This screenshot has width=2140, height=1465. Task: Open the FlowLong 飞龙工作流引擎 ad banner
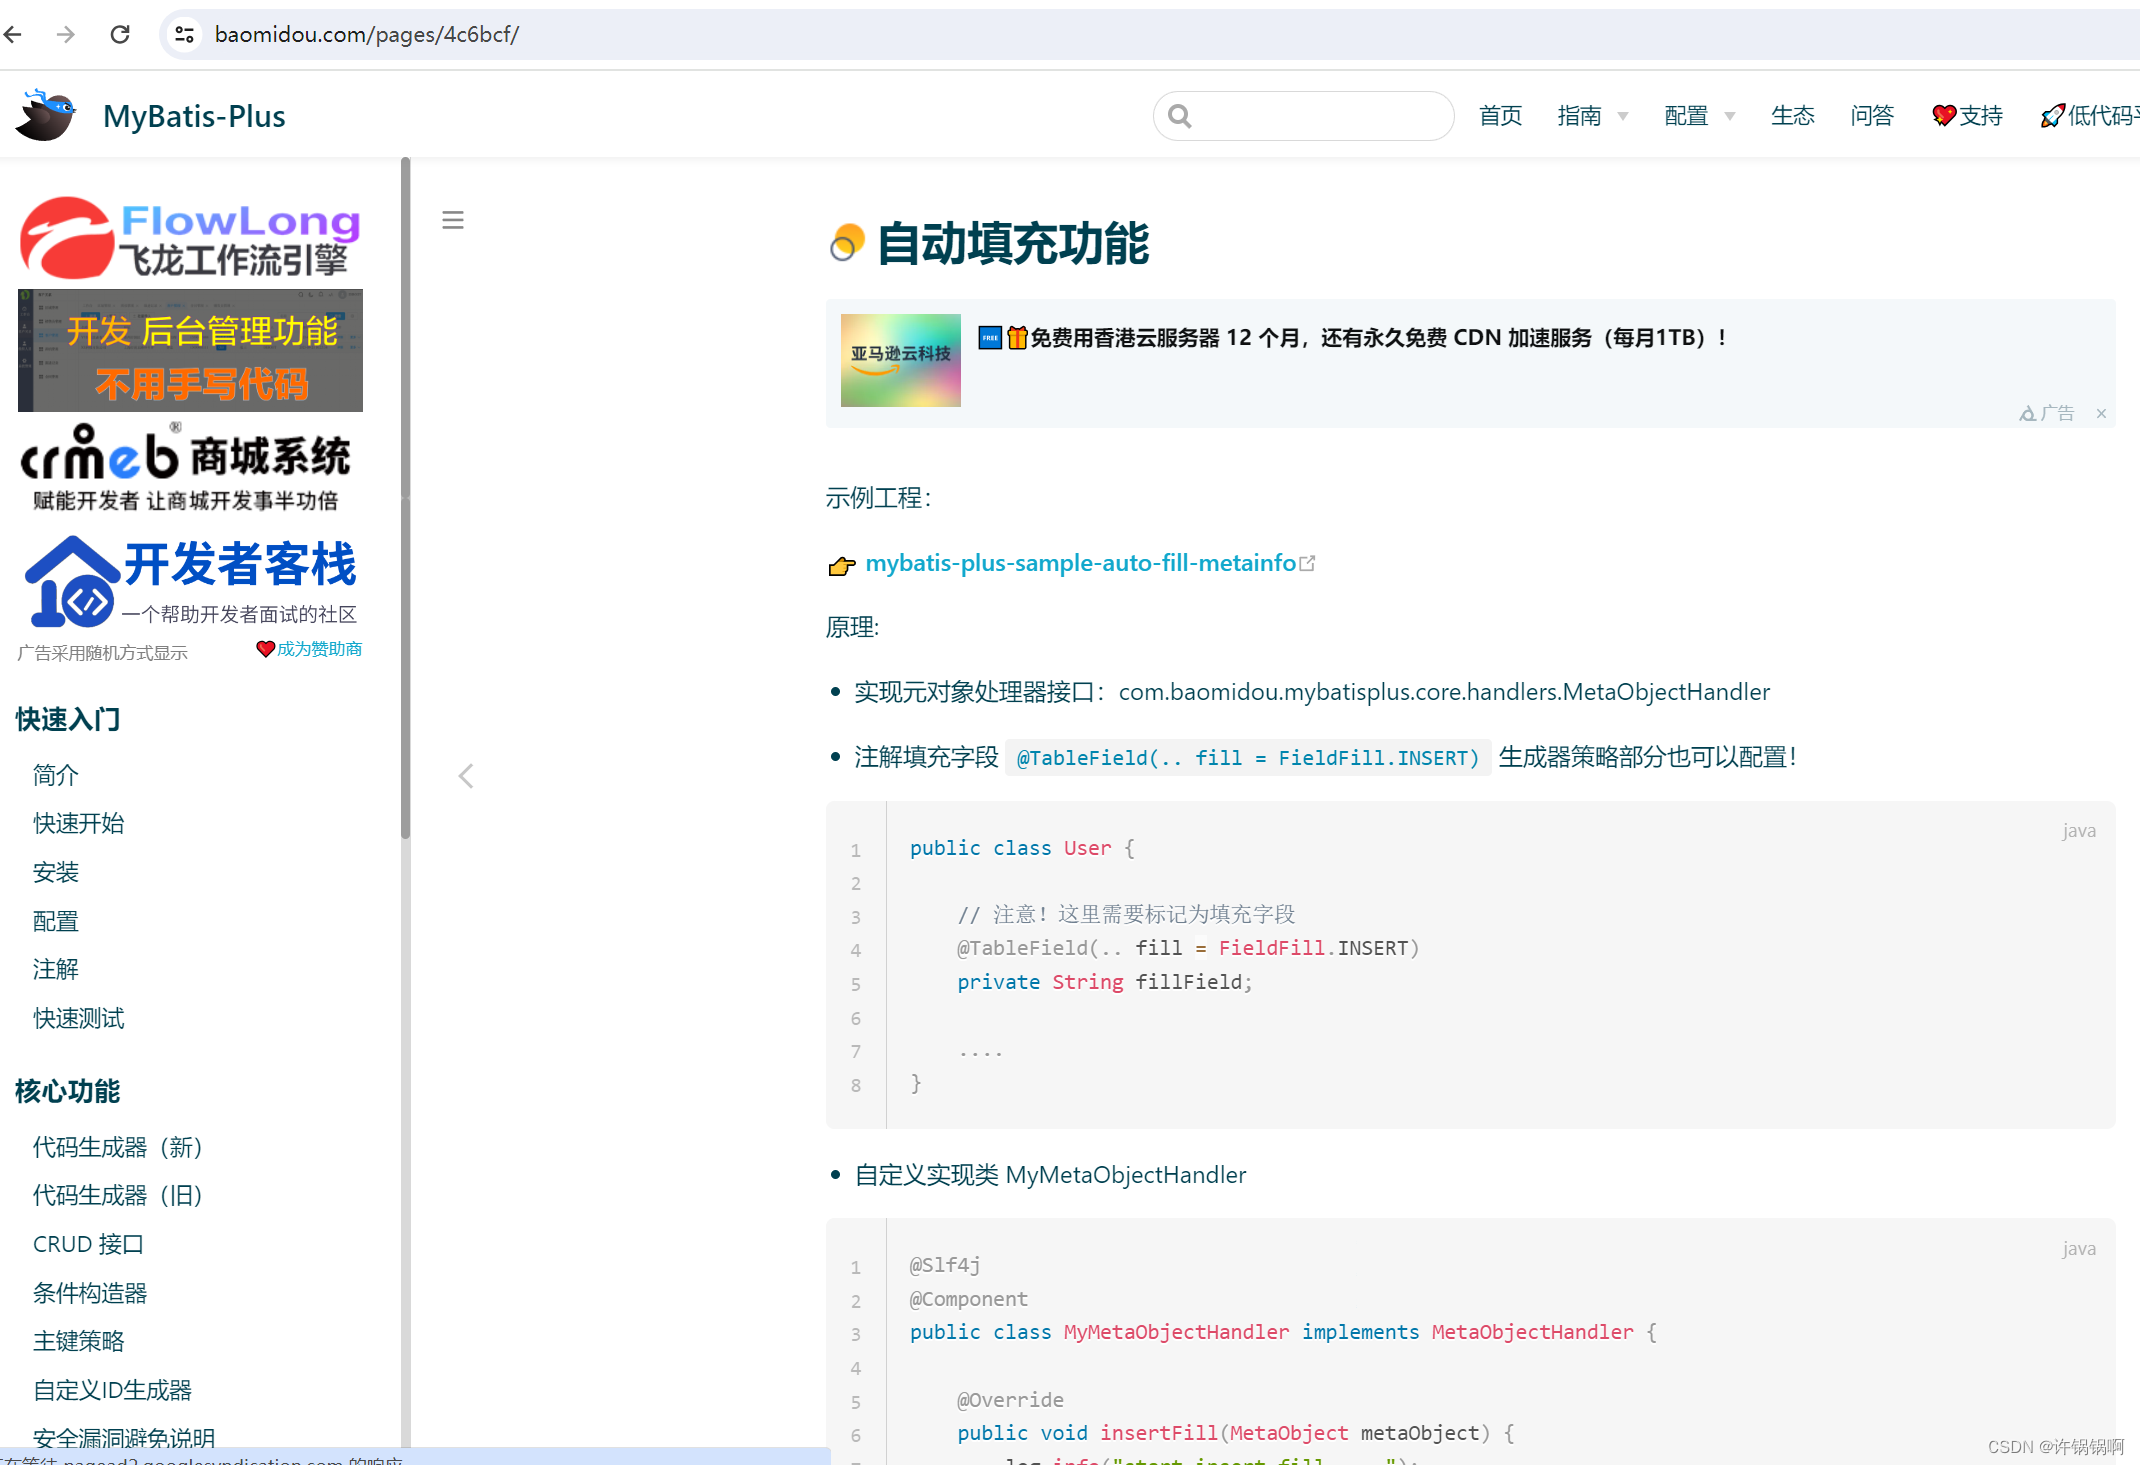click(190, 237)
